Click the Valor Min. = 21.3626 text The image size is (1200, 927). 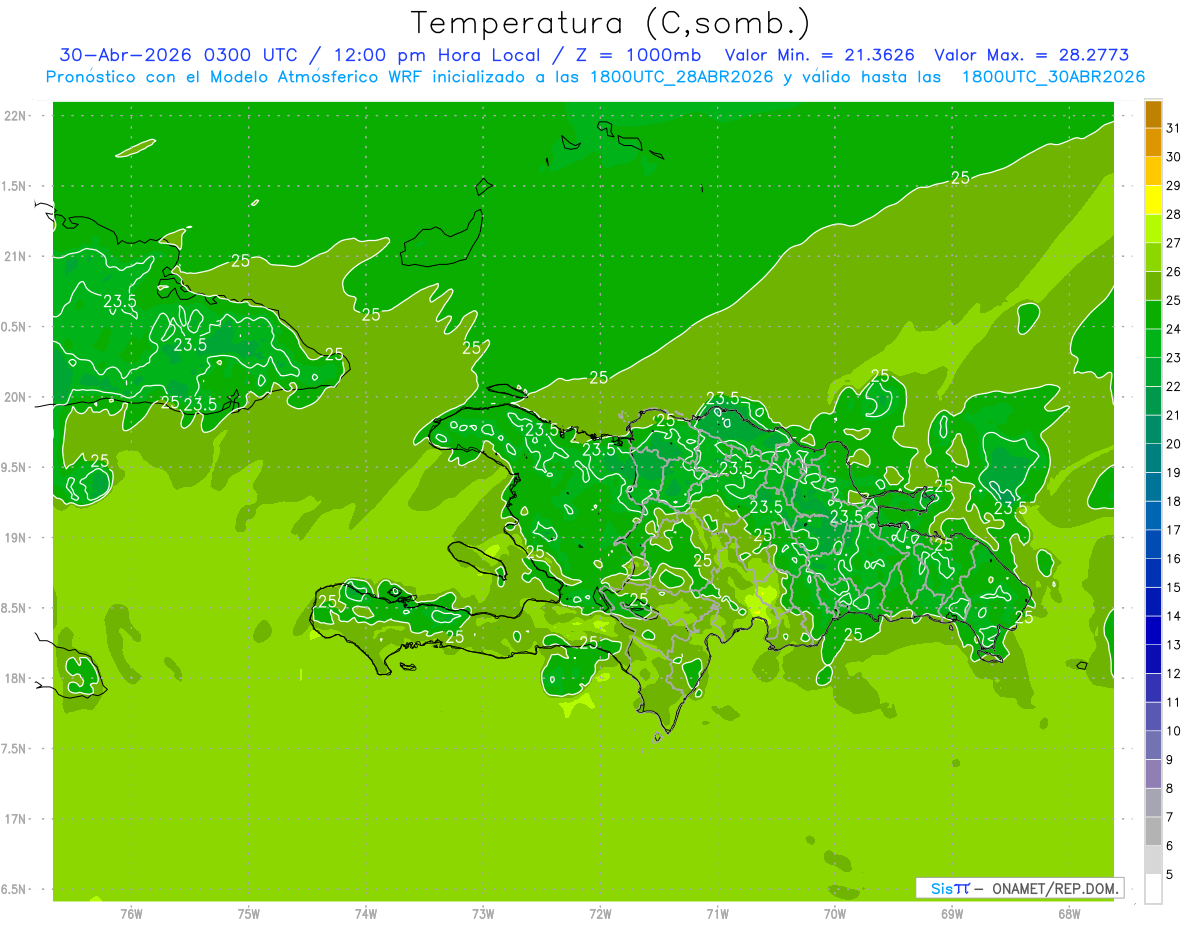(819, 55)
